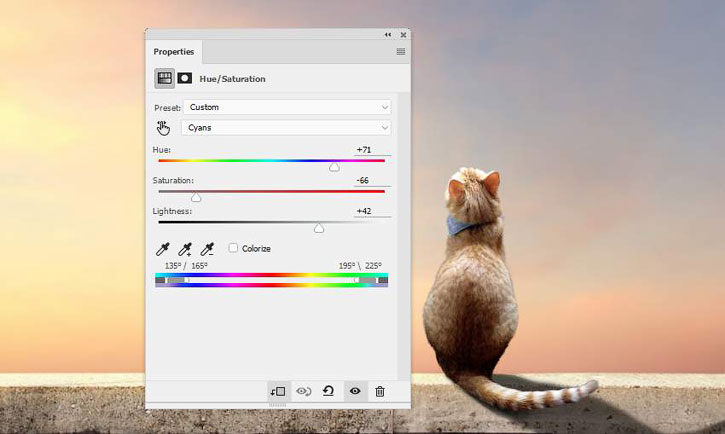Click the 135° / 165° range text

(x=186, y=266)
